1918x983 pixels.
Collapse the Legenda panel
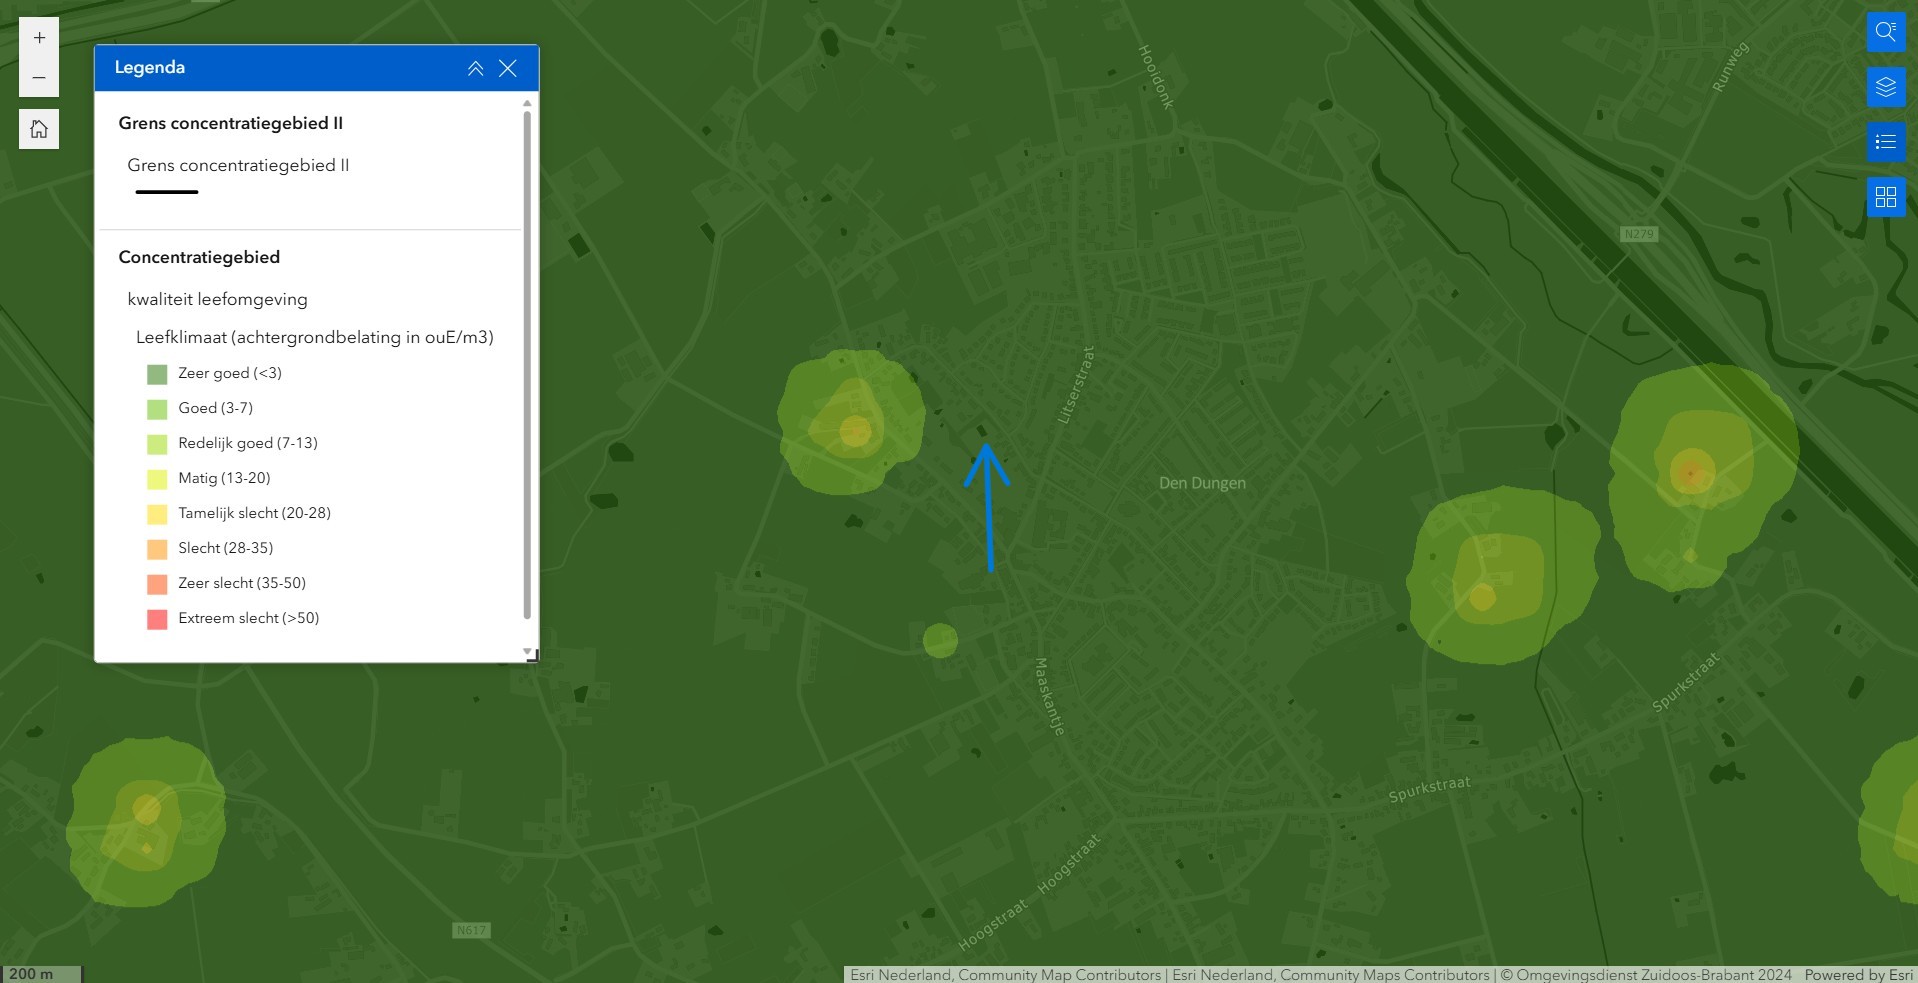(476, 68)
